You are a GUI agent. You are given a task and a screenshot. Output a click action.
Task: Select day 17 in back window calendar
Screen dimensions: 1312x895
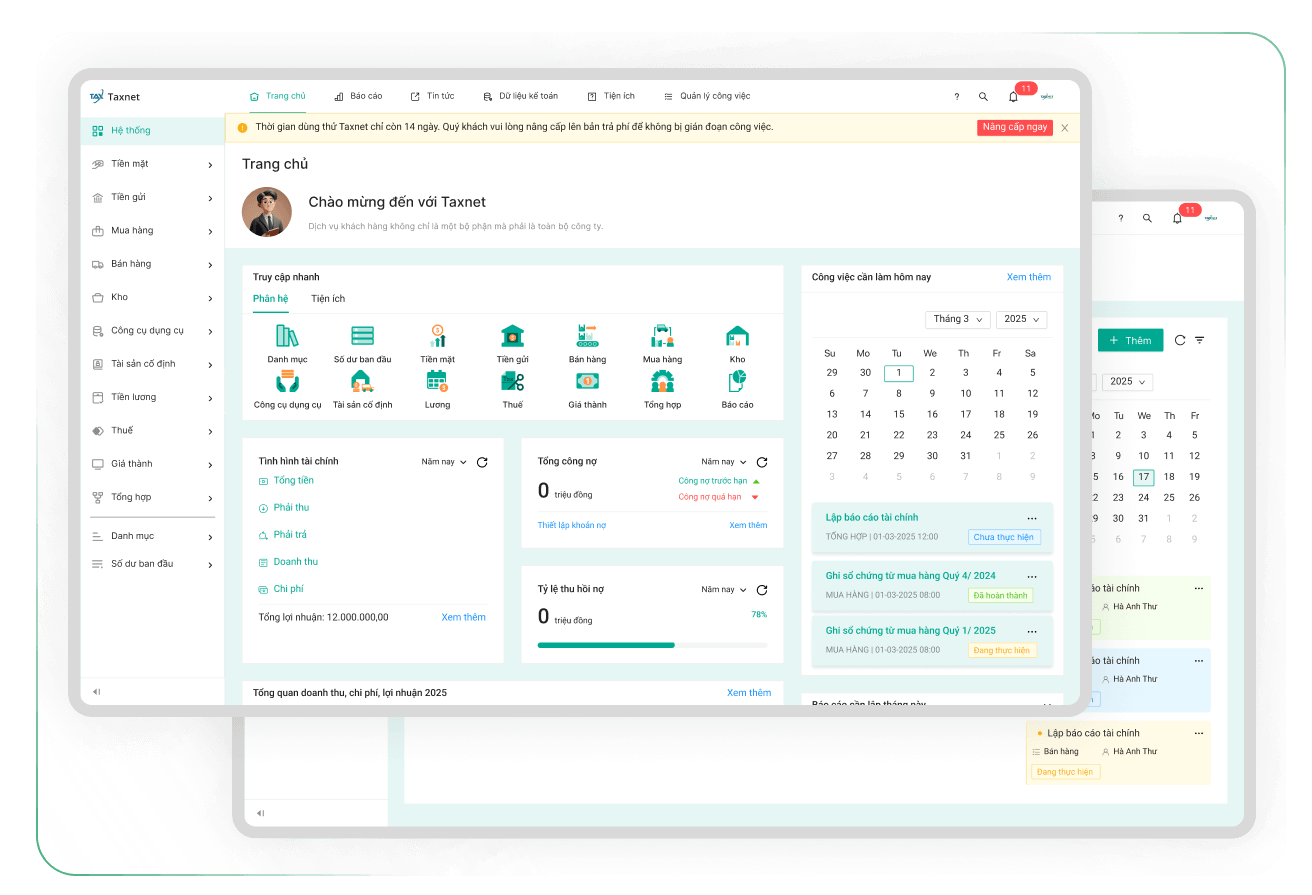(1144, 478)
